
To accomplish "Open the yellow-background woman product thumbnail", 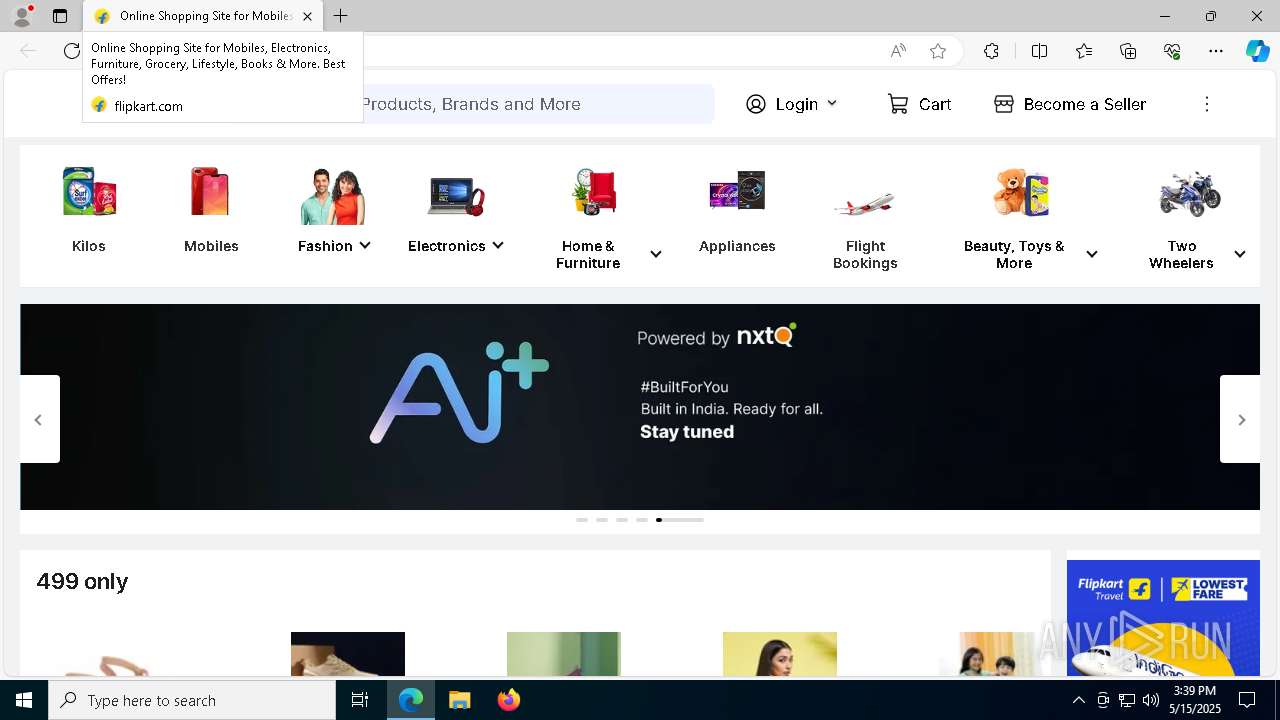I will [780, 654].
